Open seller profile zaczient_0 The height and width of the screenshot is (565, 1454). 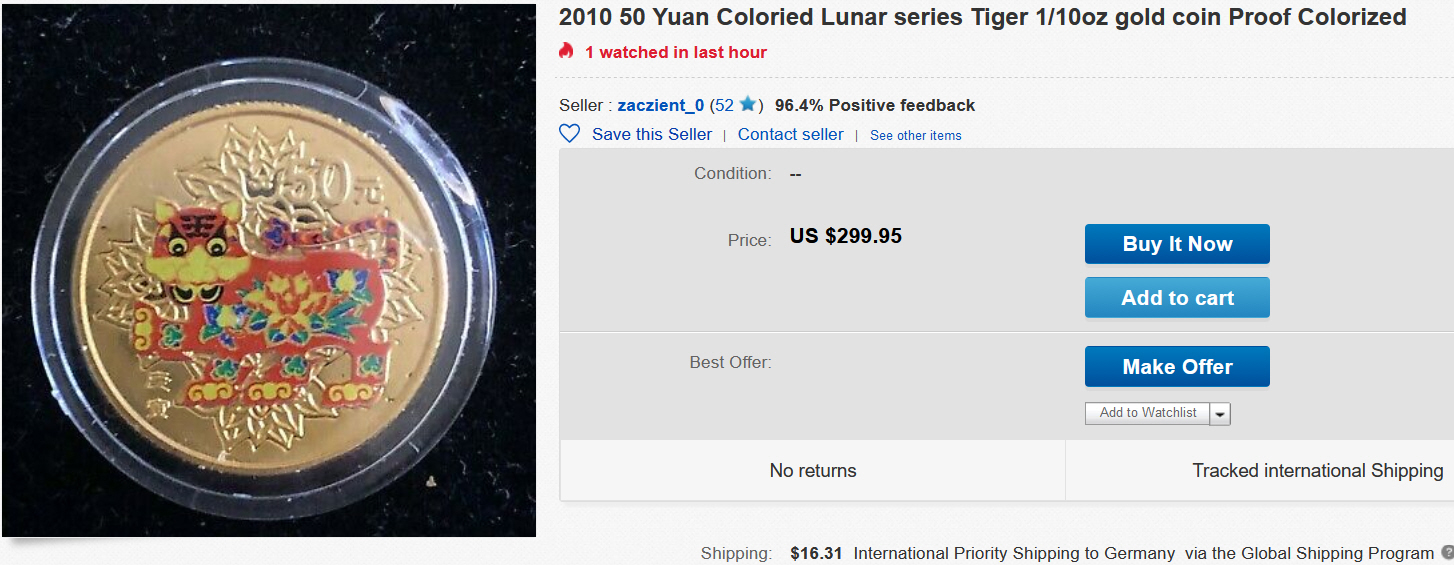[660, 105]
